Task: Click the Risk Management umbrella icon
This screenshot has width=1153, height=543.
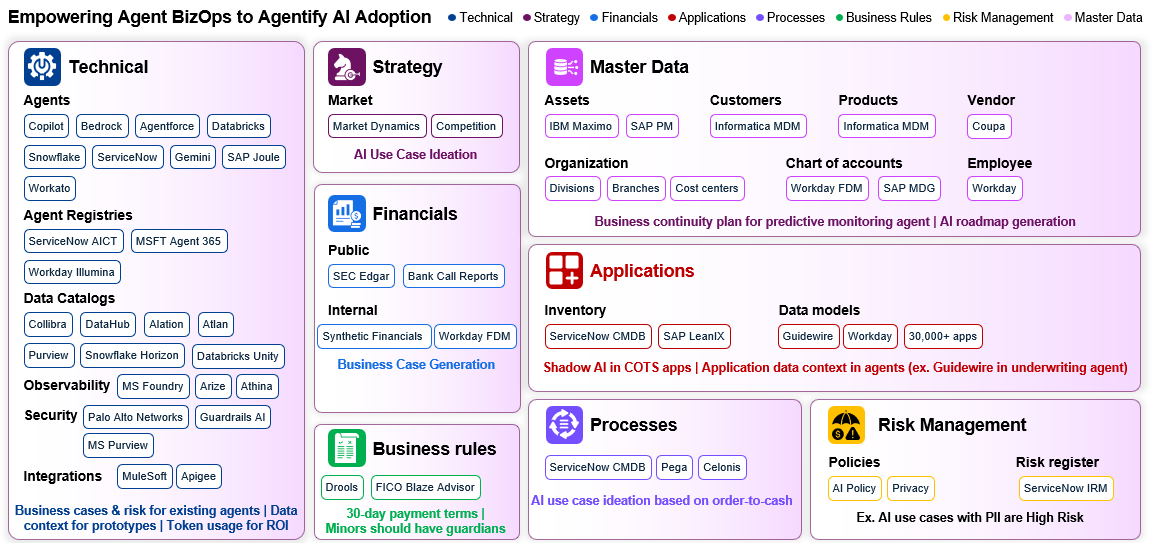Action: [x=846, y=425]
